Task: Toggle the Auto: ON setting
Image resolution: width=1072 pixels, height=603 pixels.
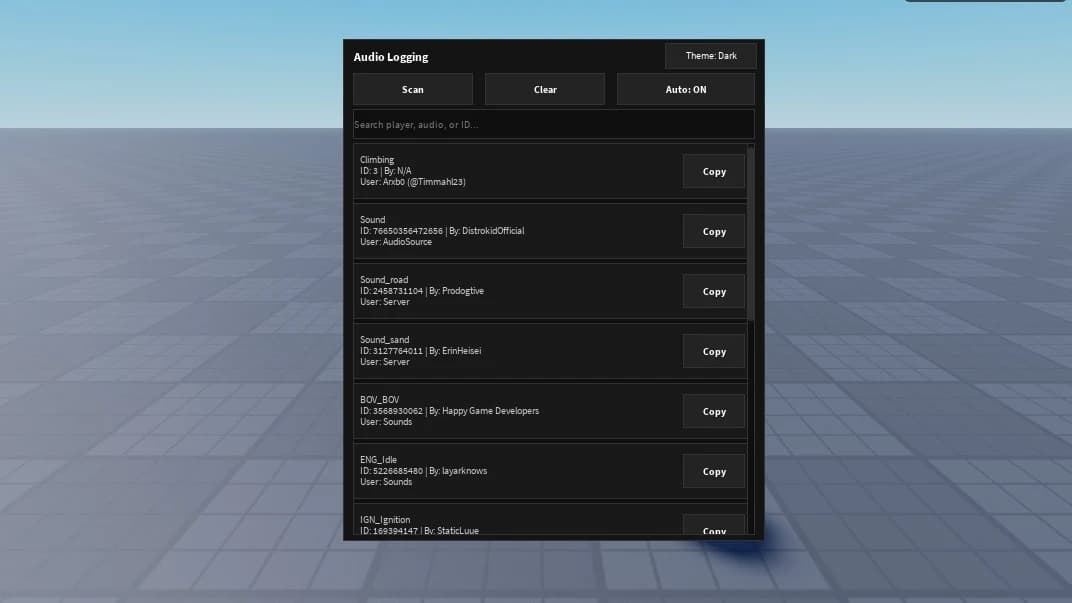Action: click(x=686, y=90)
